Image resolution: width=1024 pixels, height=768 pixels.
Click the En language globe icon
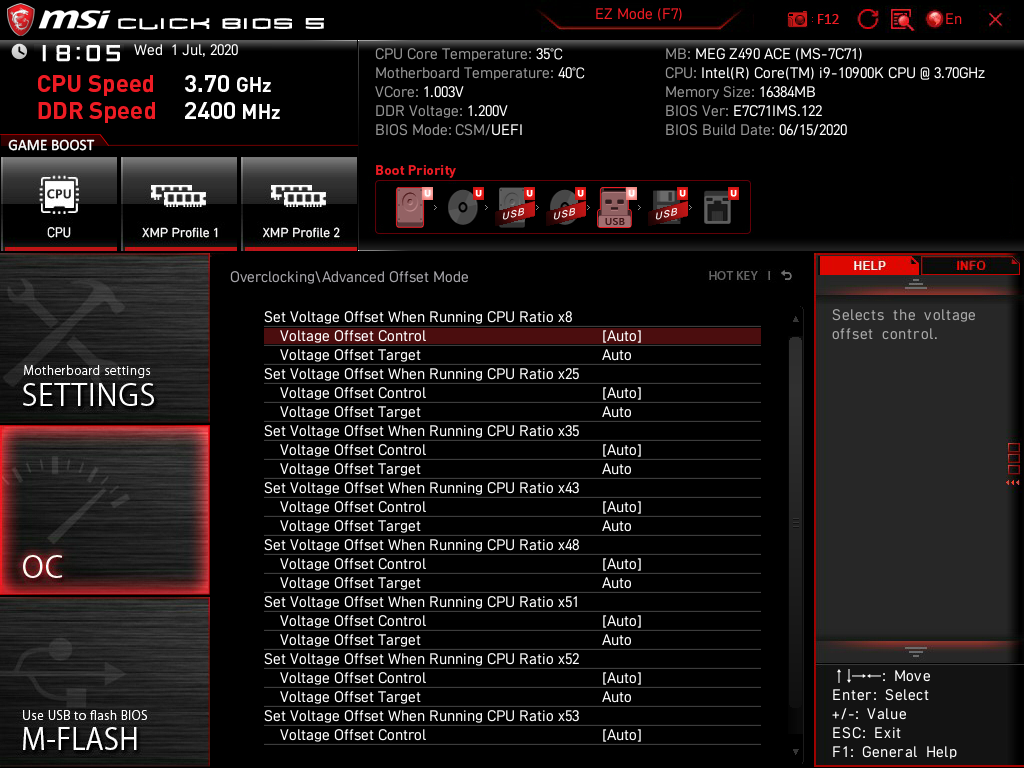point(935,18)
